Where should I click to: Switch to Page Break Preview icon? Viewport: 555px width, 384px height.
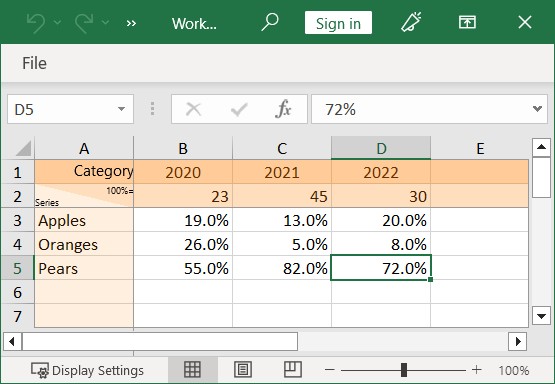293,370
